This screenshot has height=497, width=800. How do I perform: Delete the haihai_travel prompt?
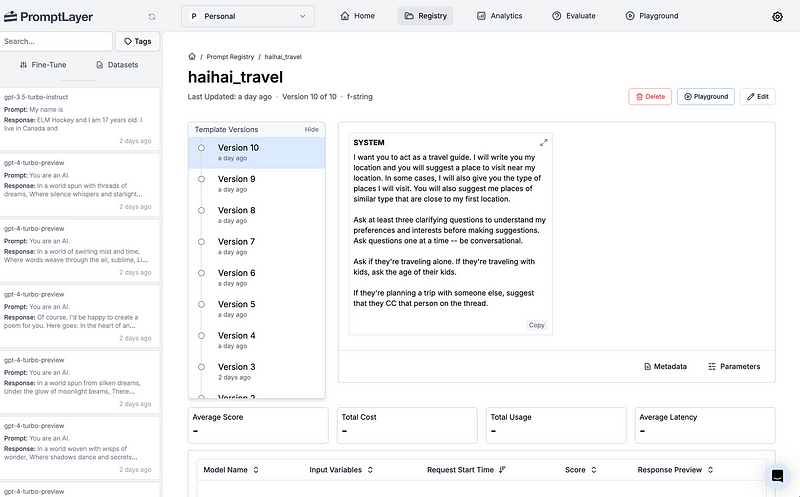650,97
